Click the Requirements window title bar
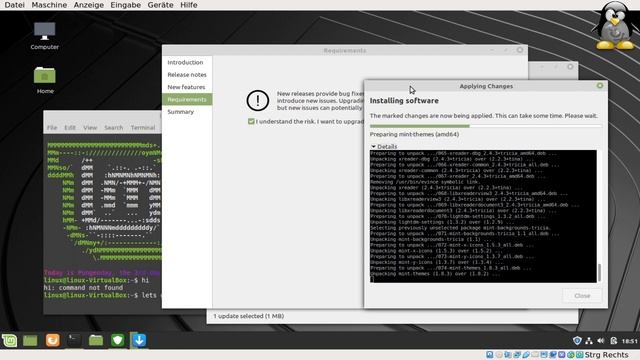 (x=345, y=50)
